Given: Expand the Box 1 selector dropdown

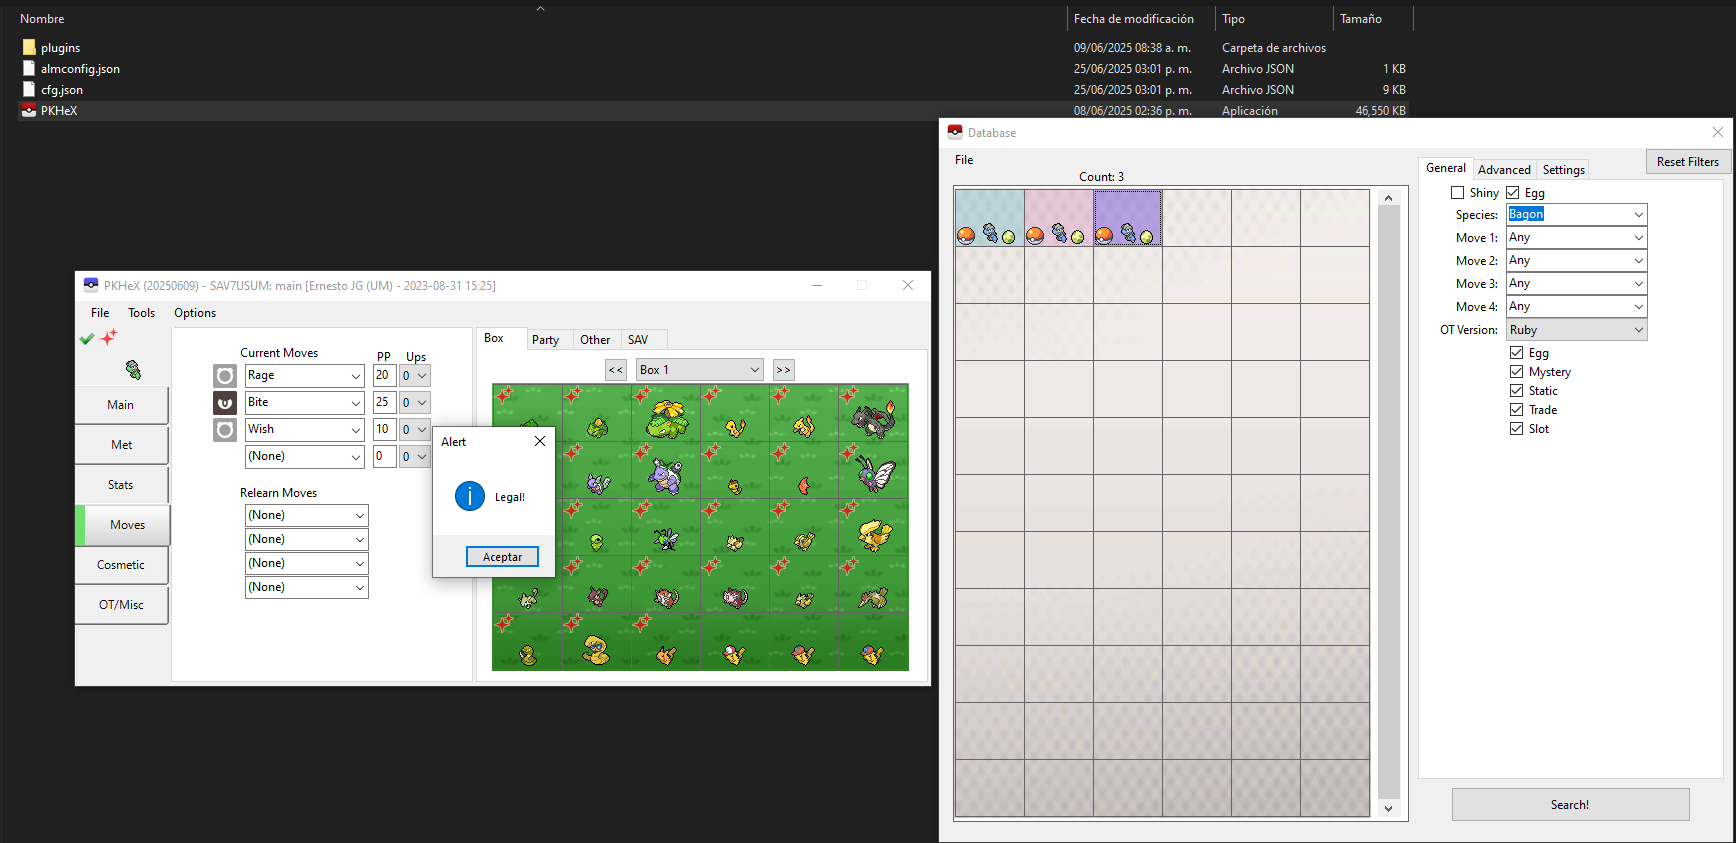Looking at the screenshot, I should 699,370.
